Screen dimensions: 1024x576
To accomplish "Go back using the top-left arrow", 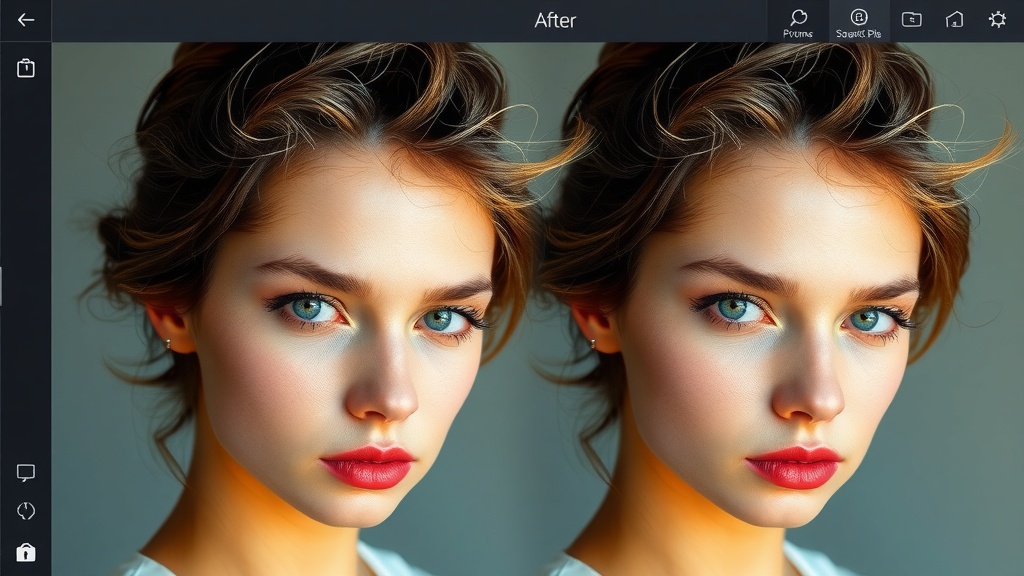I will (x=25, y=22).
